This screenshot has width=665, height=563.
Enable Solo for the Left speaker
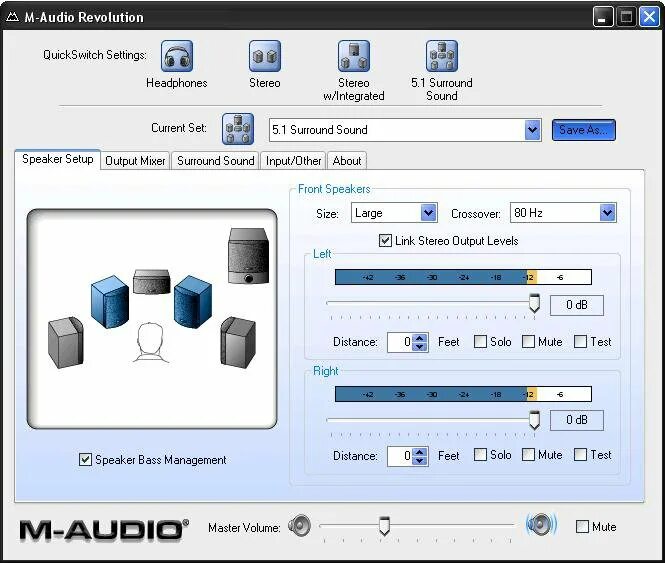pos(480,342)
